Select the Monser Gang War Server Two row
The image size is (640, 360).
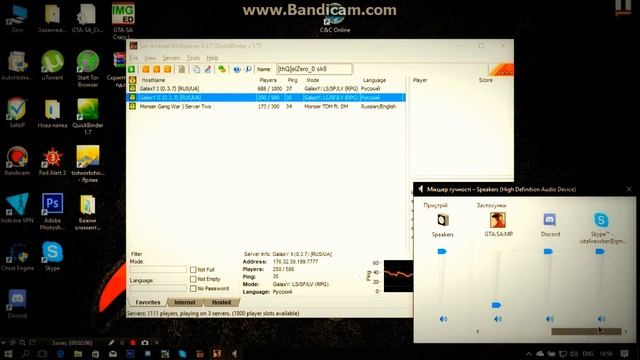coord(267,107)
